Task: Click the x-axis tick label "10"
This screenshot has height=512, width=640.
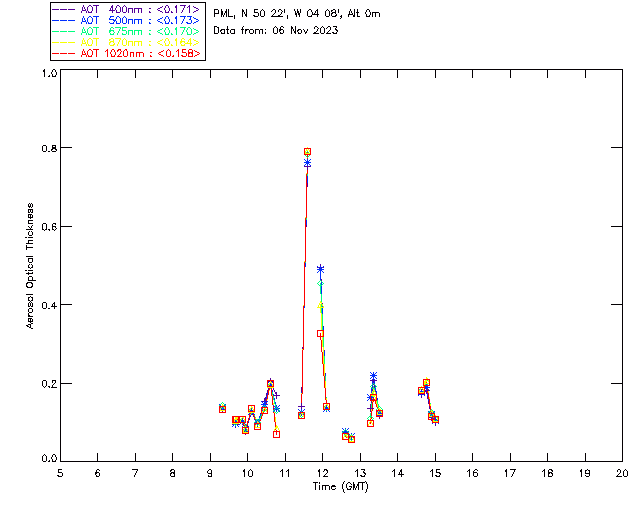Action: click(247, 473)
